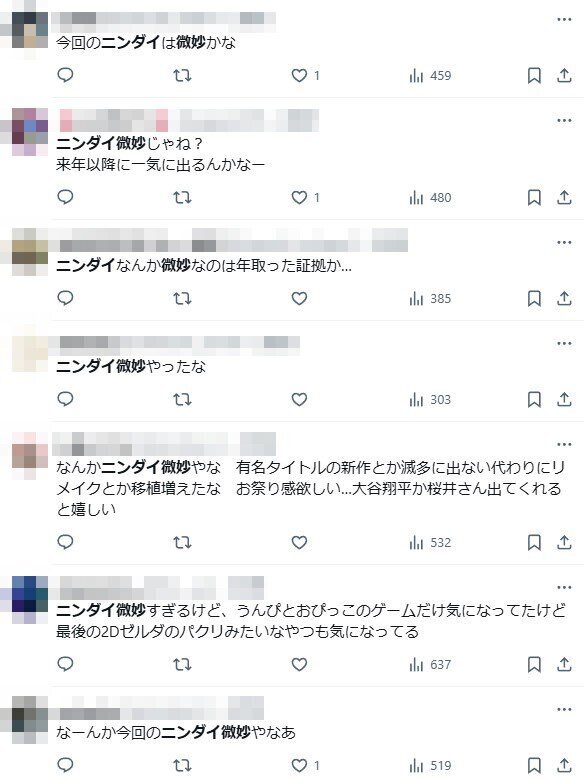Retweet the post with 480 views

coord(182,198)
